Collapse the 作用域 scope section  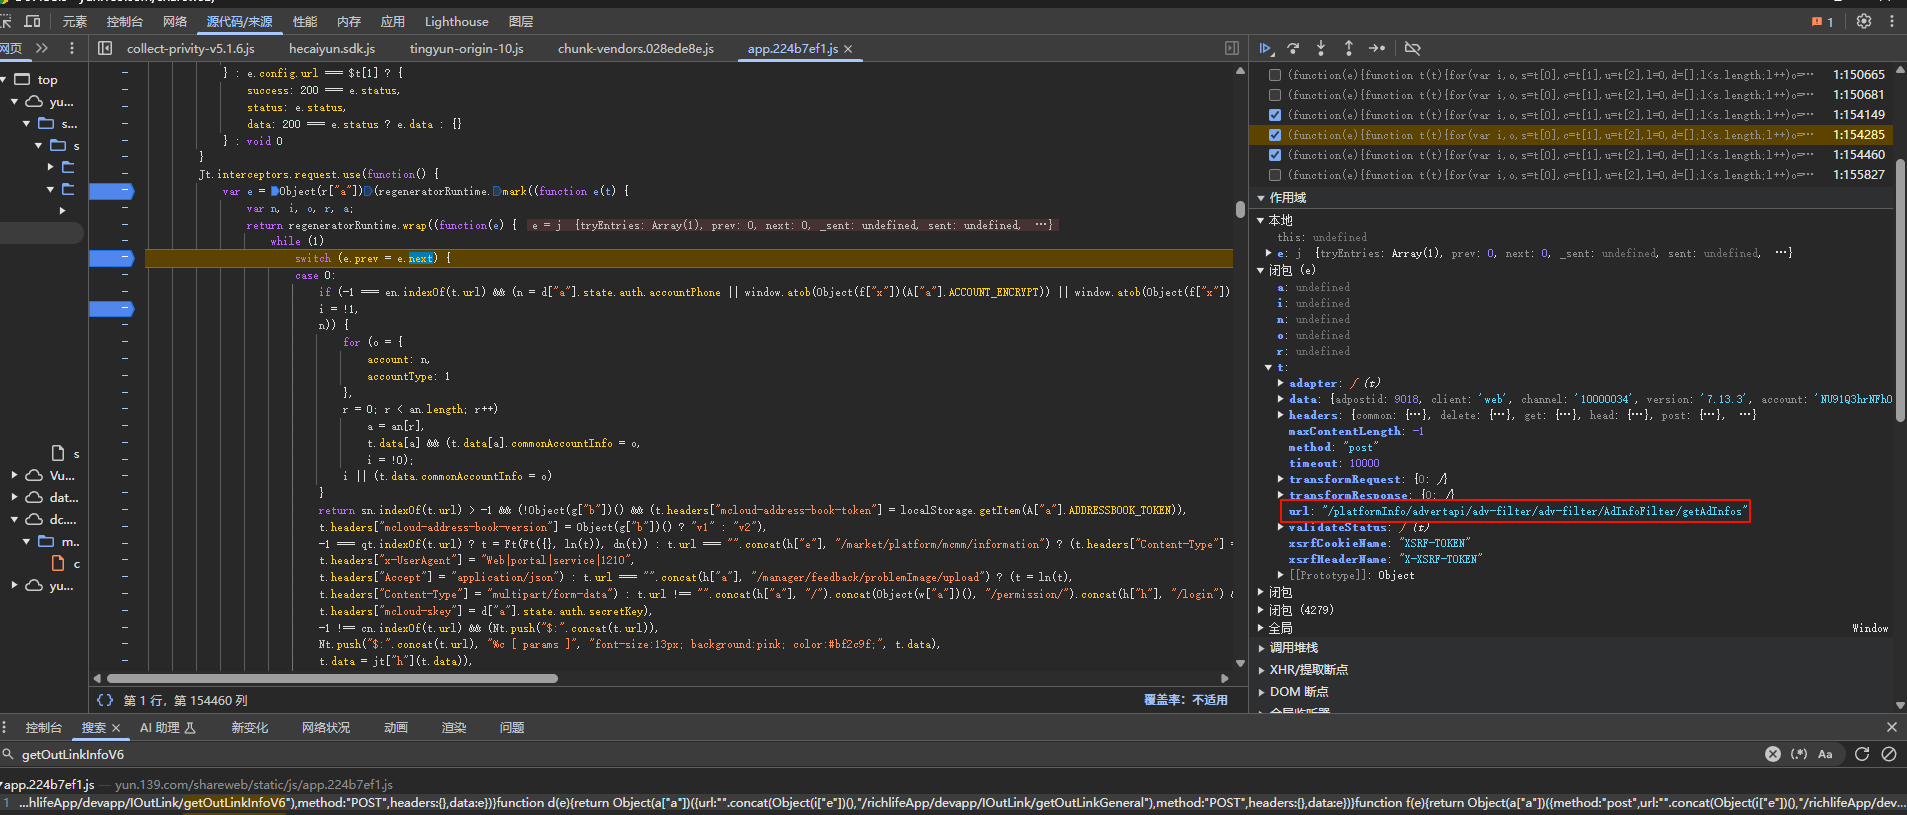1262,198
